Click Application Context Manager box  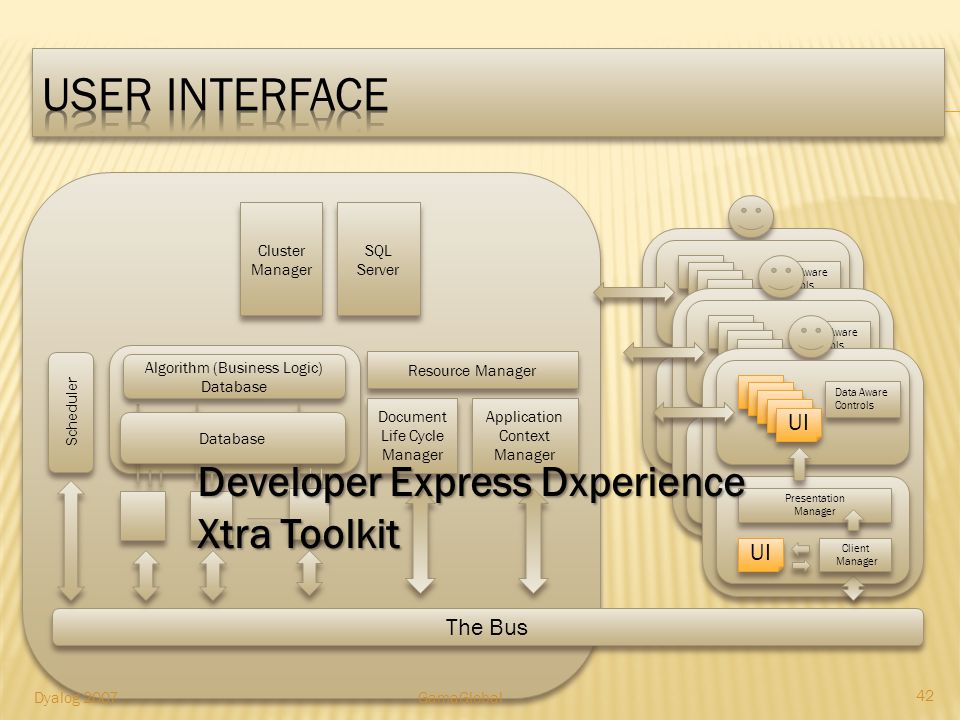coord(525,436)
